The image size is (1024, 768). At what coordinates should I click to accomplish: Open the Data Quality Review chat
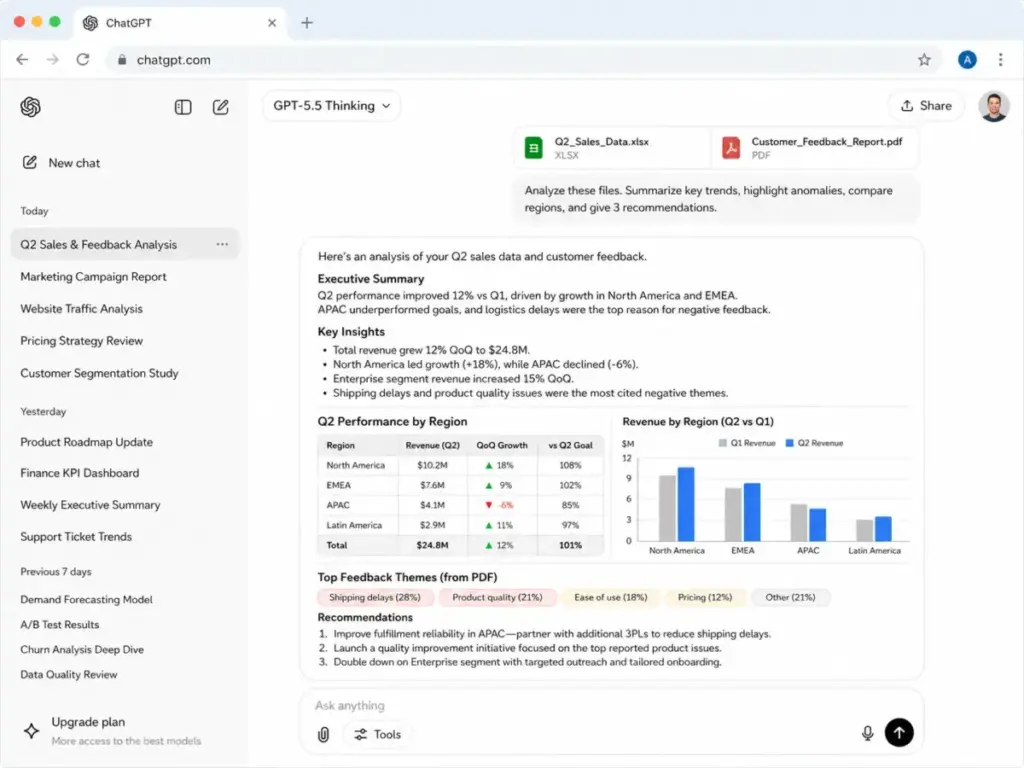(69, 675)
